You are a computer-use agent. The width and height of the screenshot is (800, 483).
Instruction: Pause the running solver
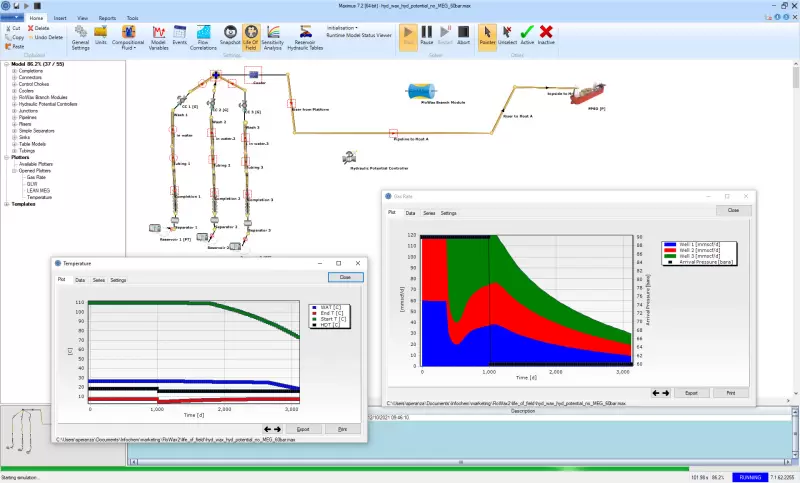pyautogui.click(x=427, y=35)
